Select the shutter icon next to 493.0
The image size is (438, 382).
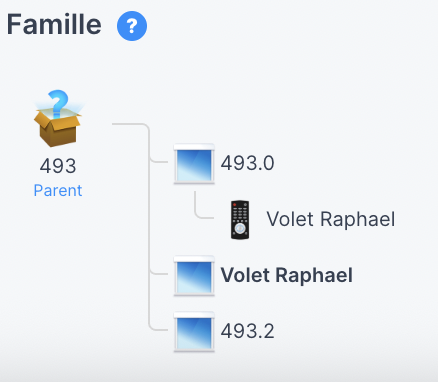[x=194, y=163]
